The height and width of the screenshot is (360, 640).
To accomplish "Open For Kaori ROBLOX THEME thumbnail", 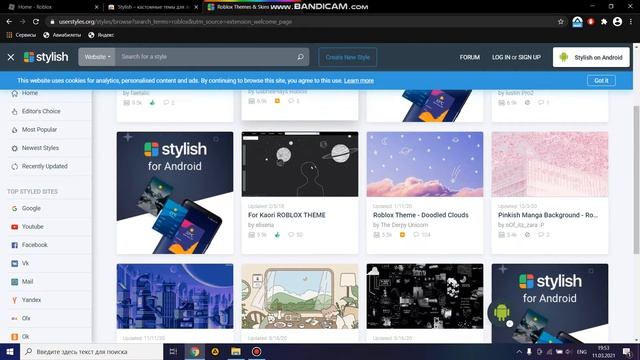I will click(x=300, y=164).
